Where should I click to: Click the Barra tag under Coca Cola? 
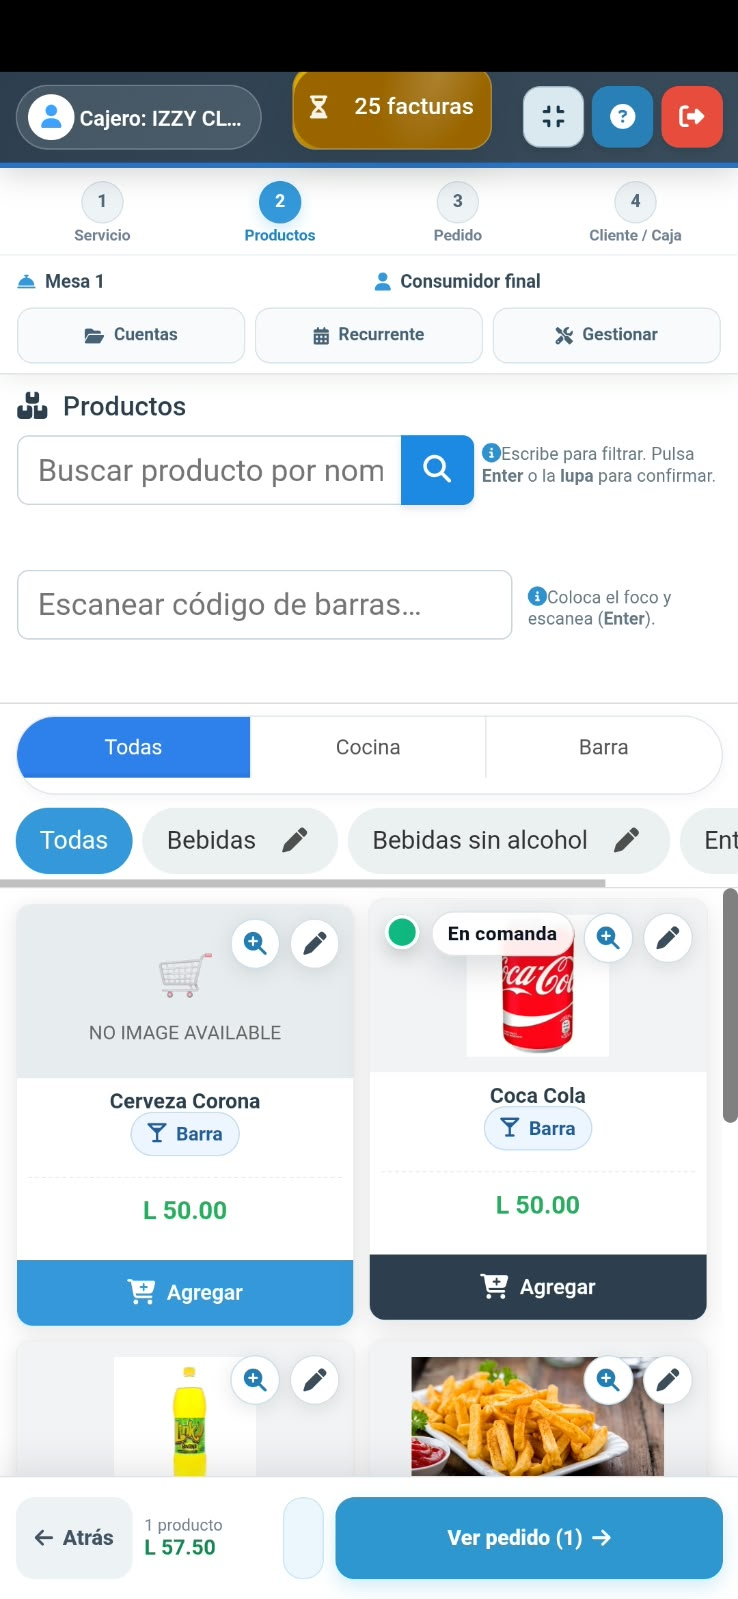click(538, 1129)
